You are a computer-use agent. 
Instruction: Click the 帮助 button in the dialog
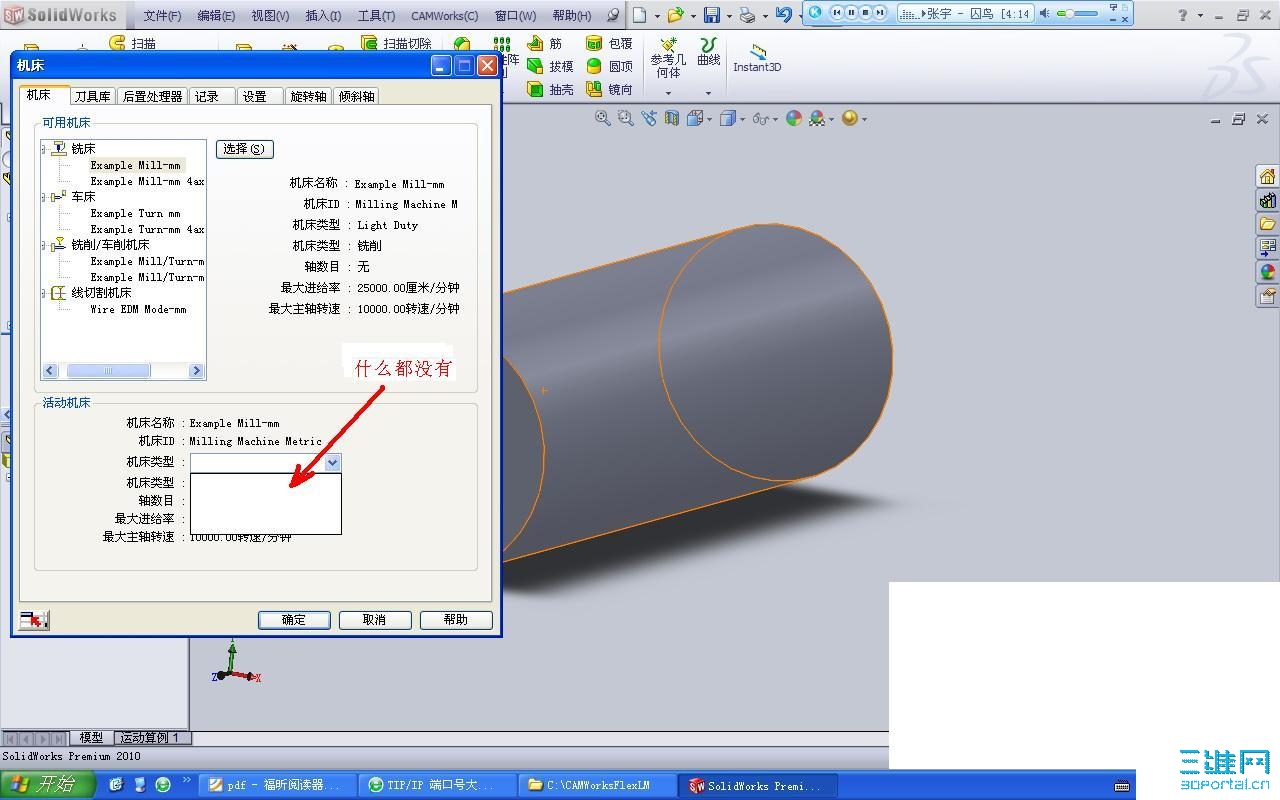(x=456, y=620)
